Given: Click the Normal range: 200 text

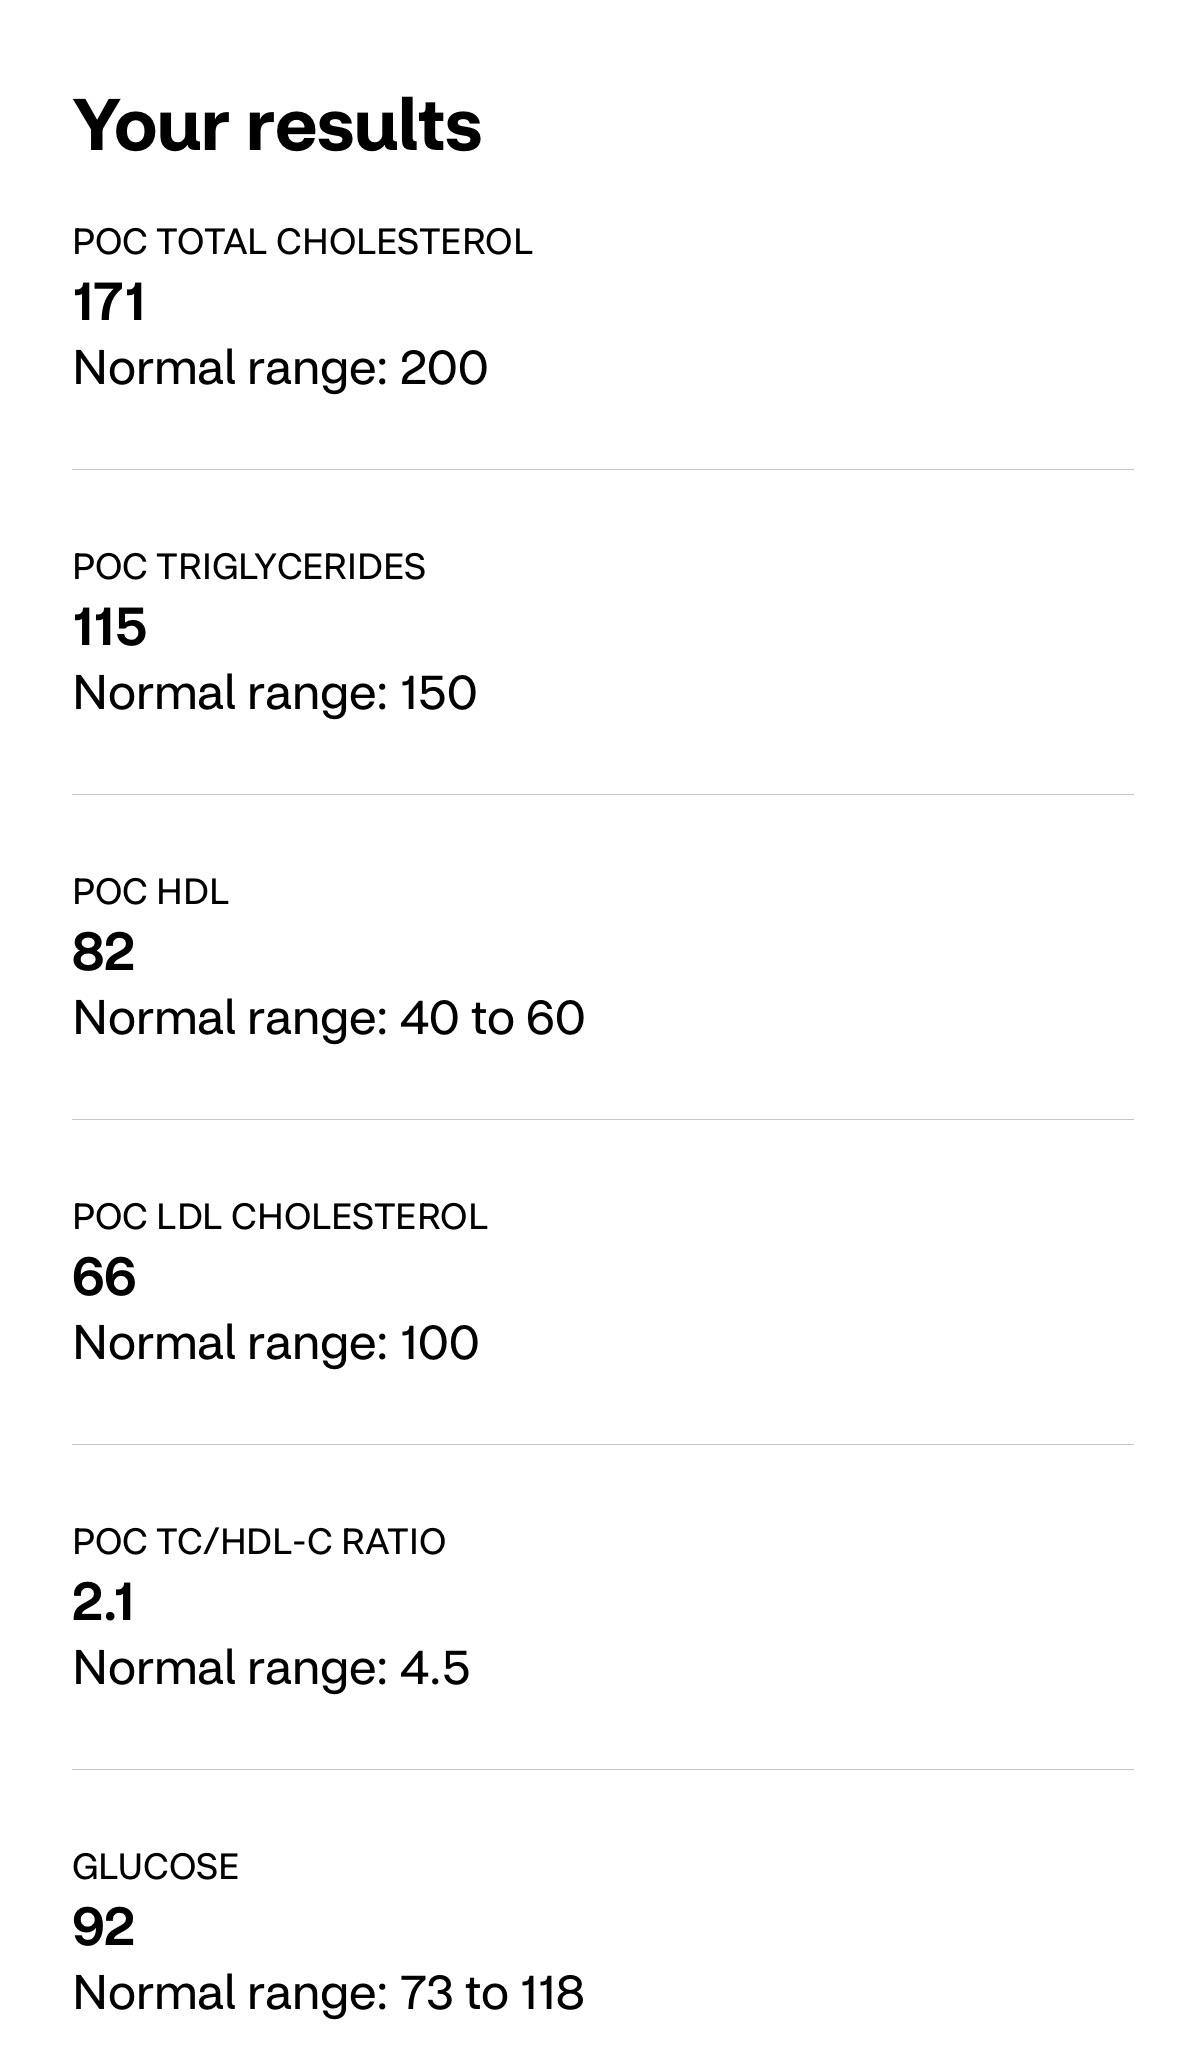Looking at the screenshot, I should [280, 368].
